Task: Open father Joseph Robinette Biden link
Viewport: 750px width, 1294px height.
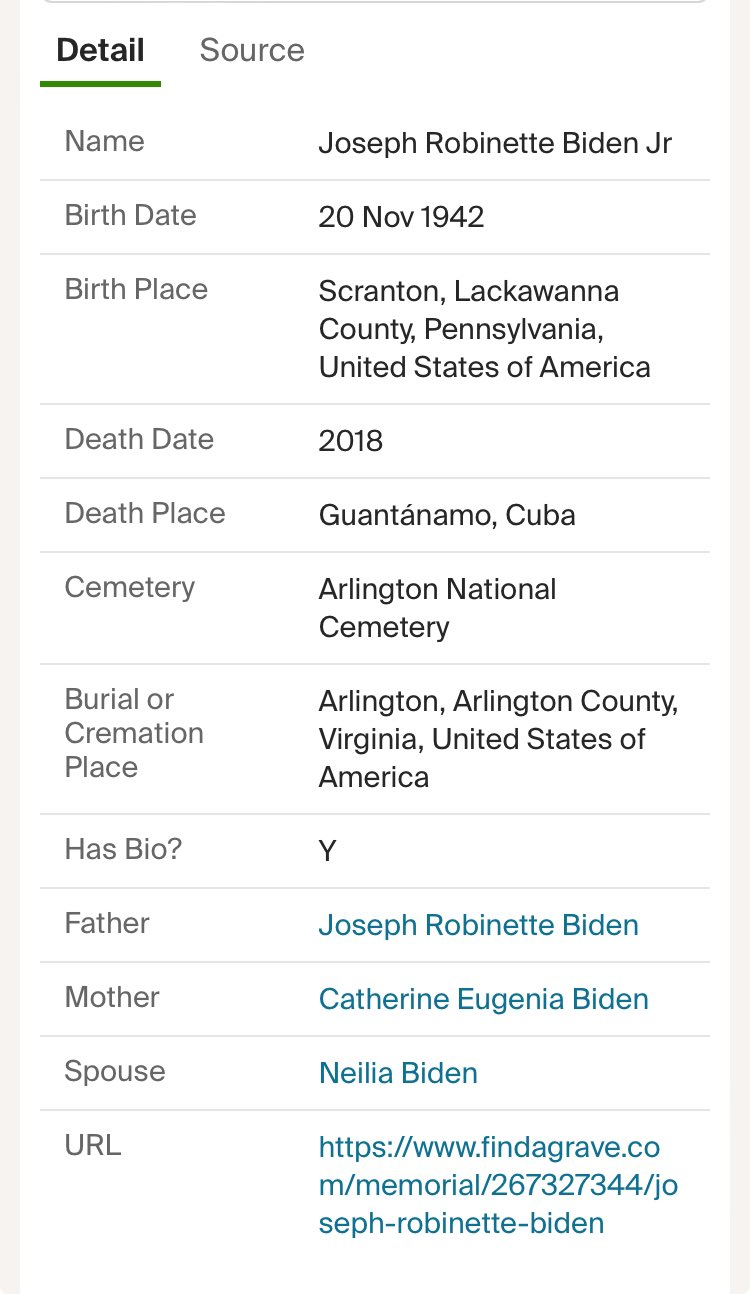Action: click(x=478, y=925)
